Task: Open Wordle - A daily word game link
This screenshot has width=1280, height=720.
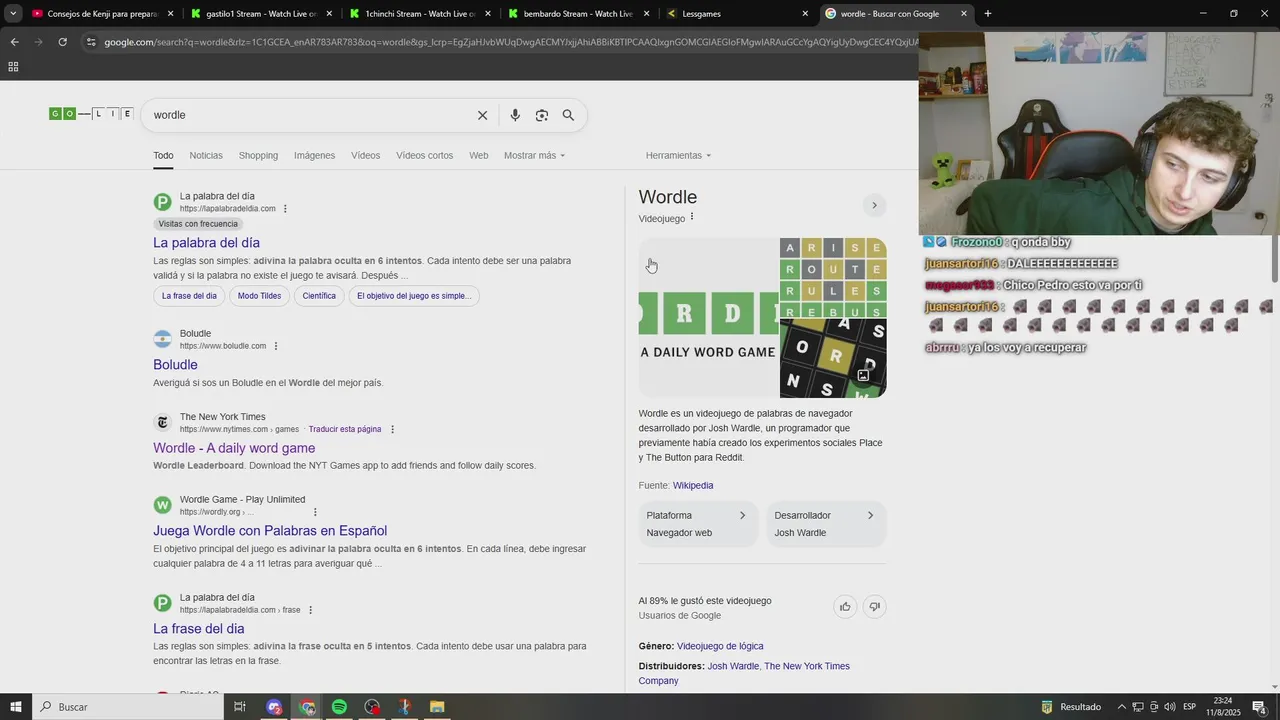Action: [x=234, y=448]
